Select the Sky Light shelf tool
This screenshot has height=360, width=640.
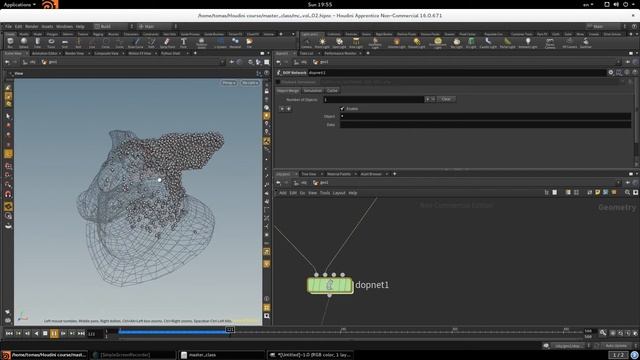point(456,42)
